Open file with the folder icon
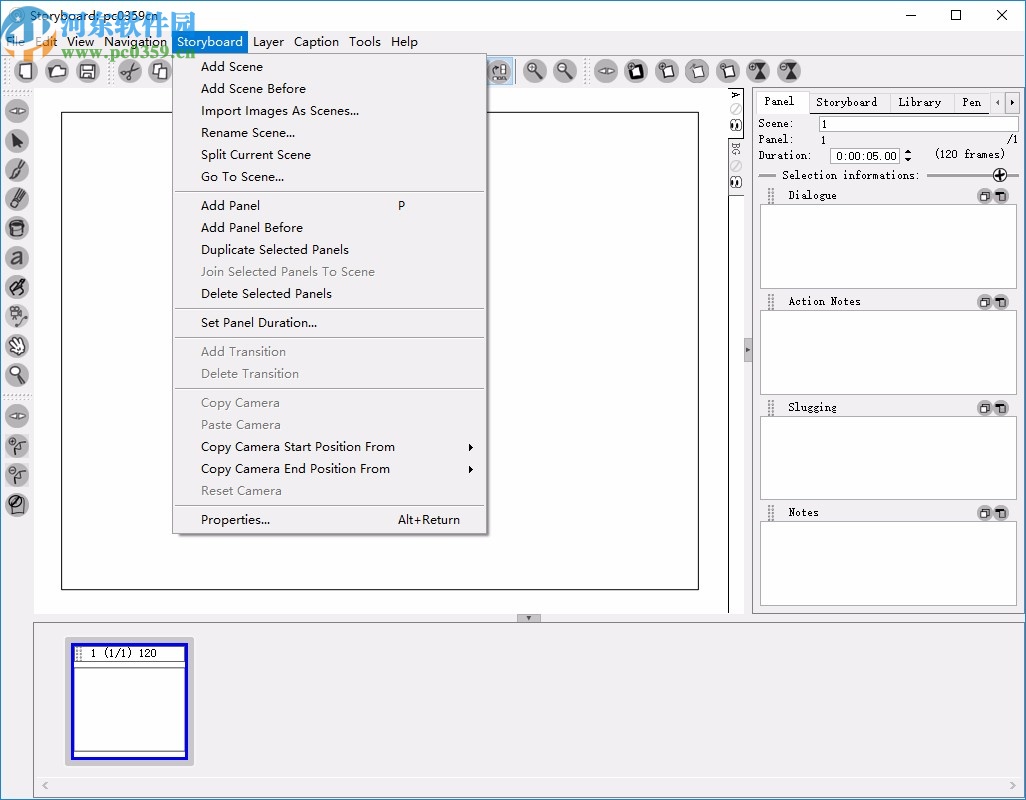The width and height of the screenshot is (1026, 800). tap(57, 71)
